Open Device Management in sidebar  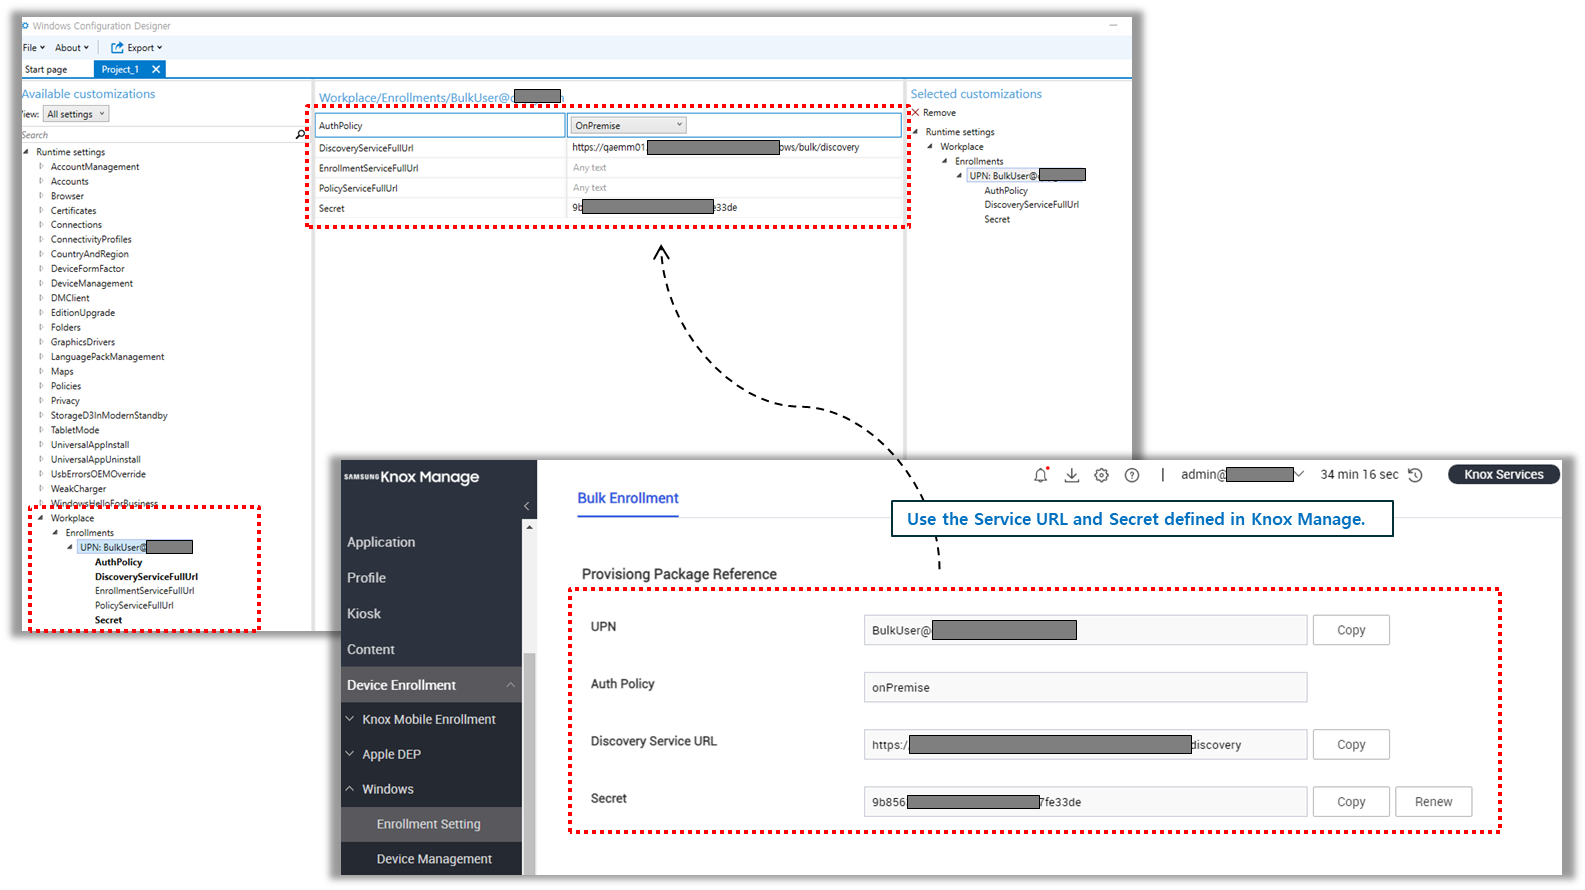[431, 859]
